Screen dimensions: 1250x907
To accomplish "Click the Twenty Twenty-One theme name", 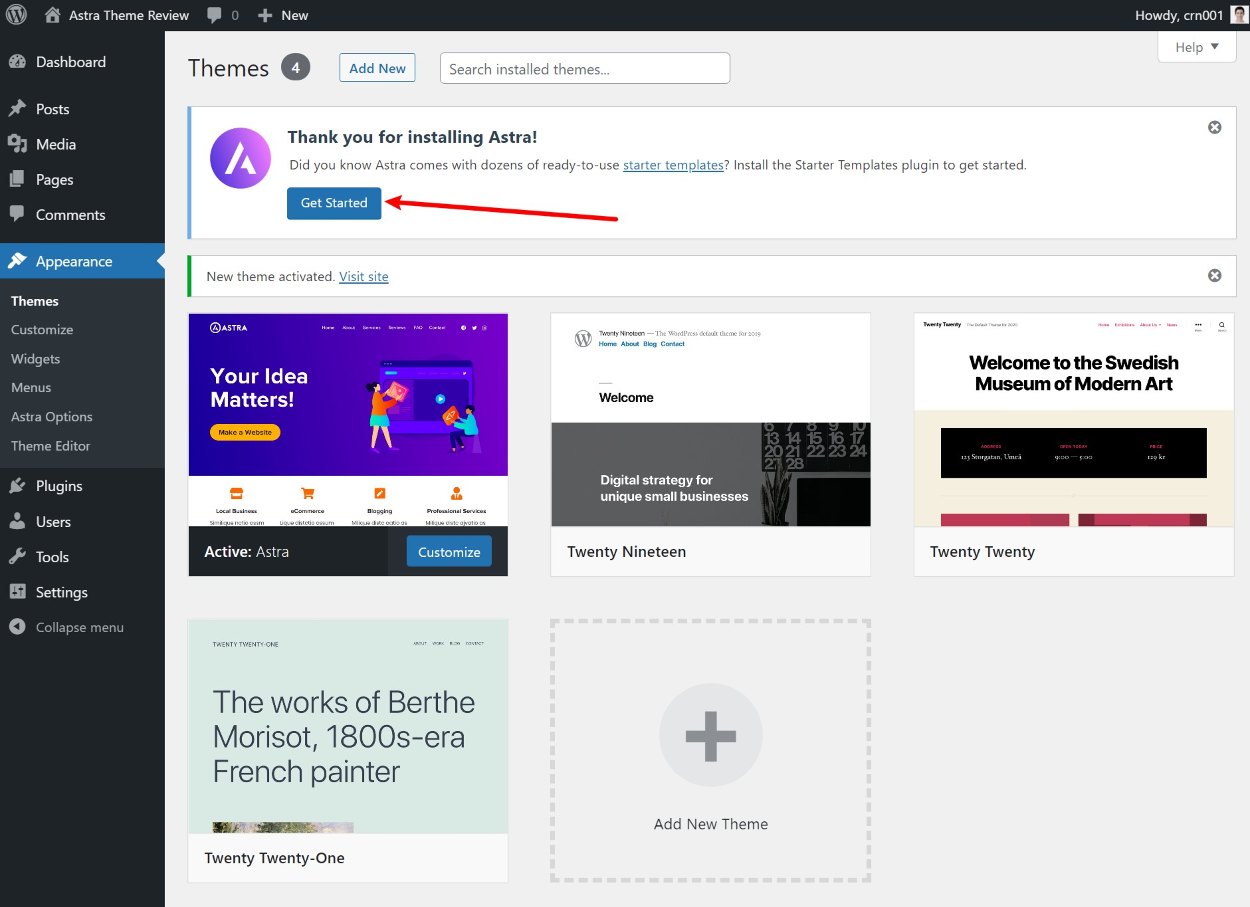I will pyautogui.click(x=275, y=858).
